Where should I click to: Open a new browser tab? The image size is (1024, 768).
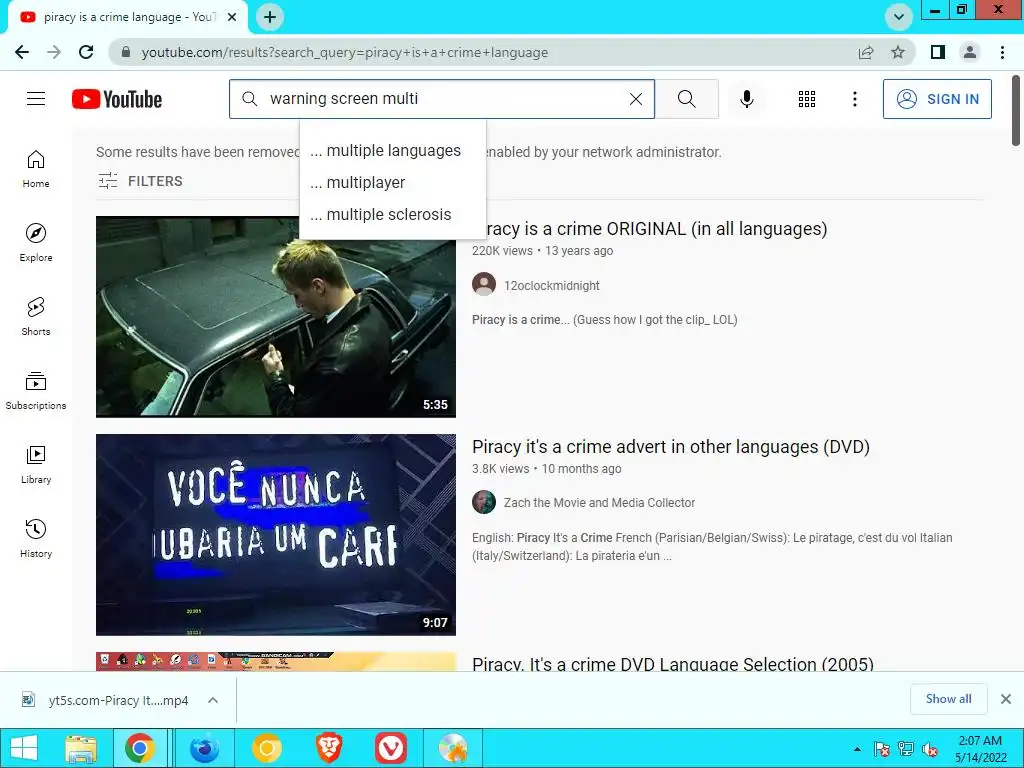pyautogui.click(x=270, y=17)
